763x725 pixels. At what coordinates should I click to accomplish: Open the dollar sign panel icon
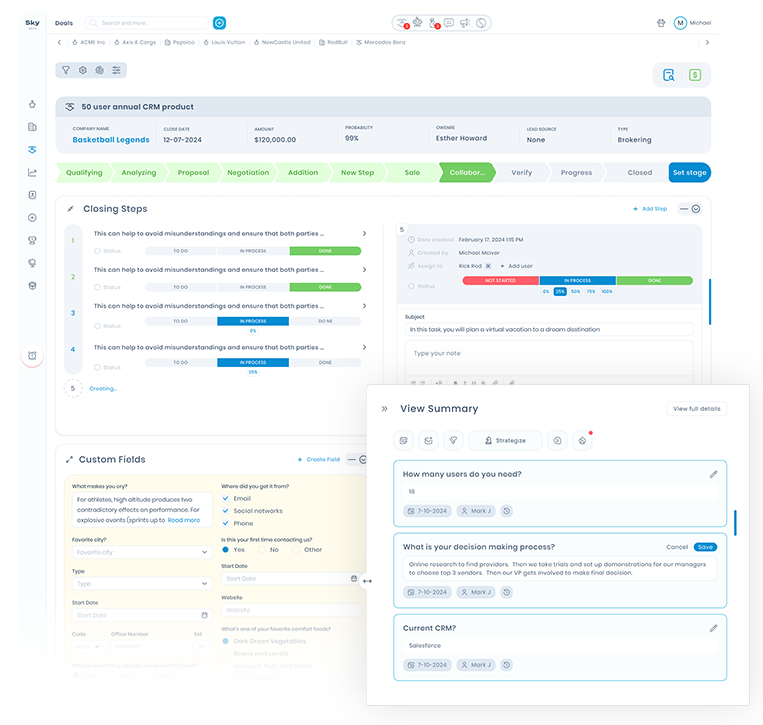pyautogui.click(x=694, y=75)
